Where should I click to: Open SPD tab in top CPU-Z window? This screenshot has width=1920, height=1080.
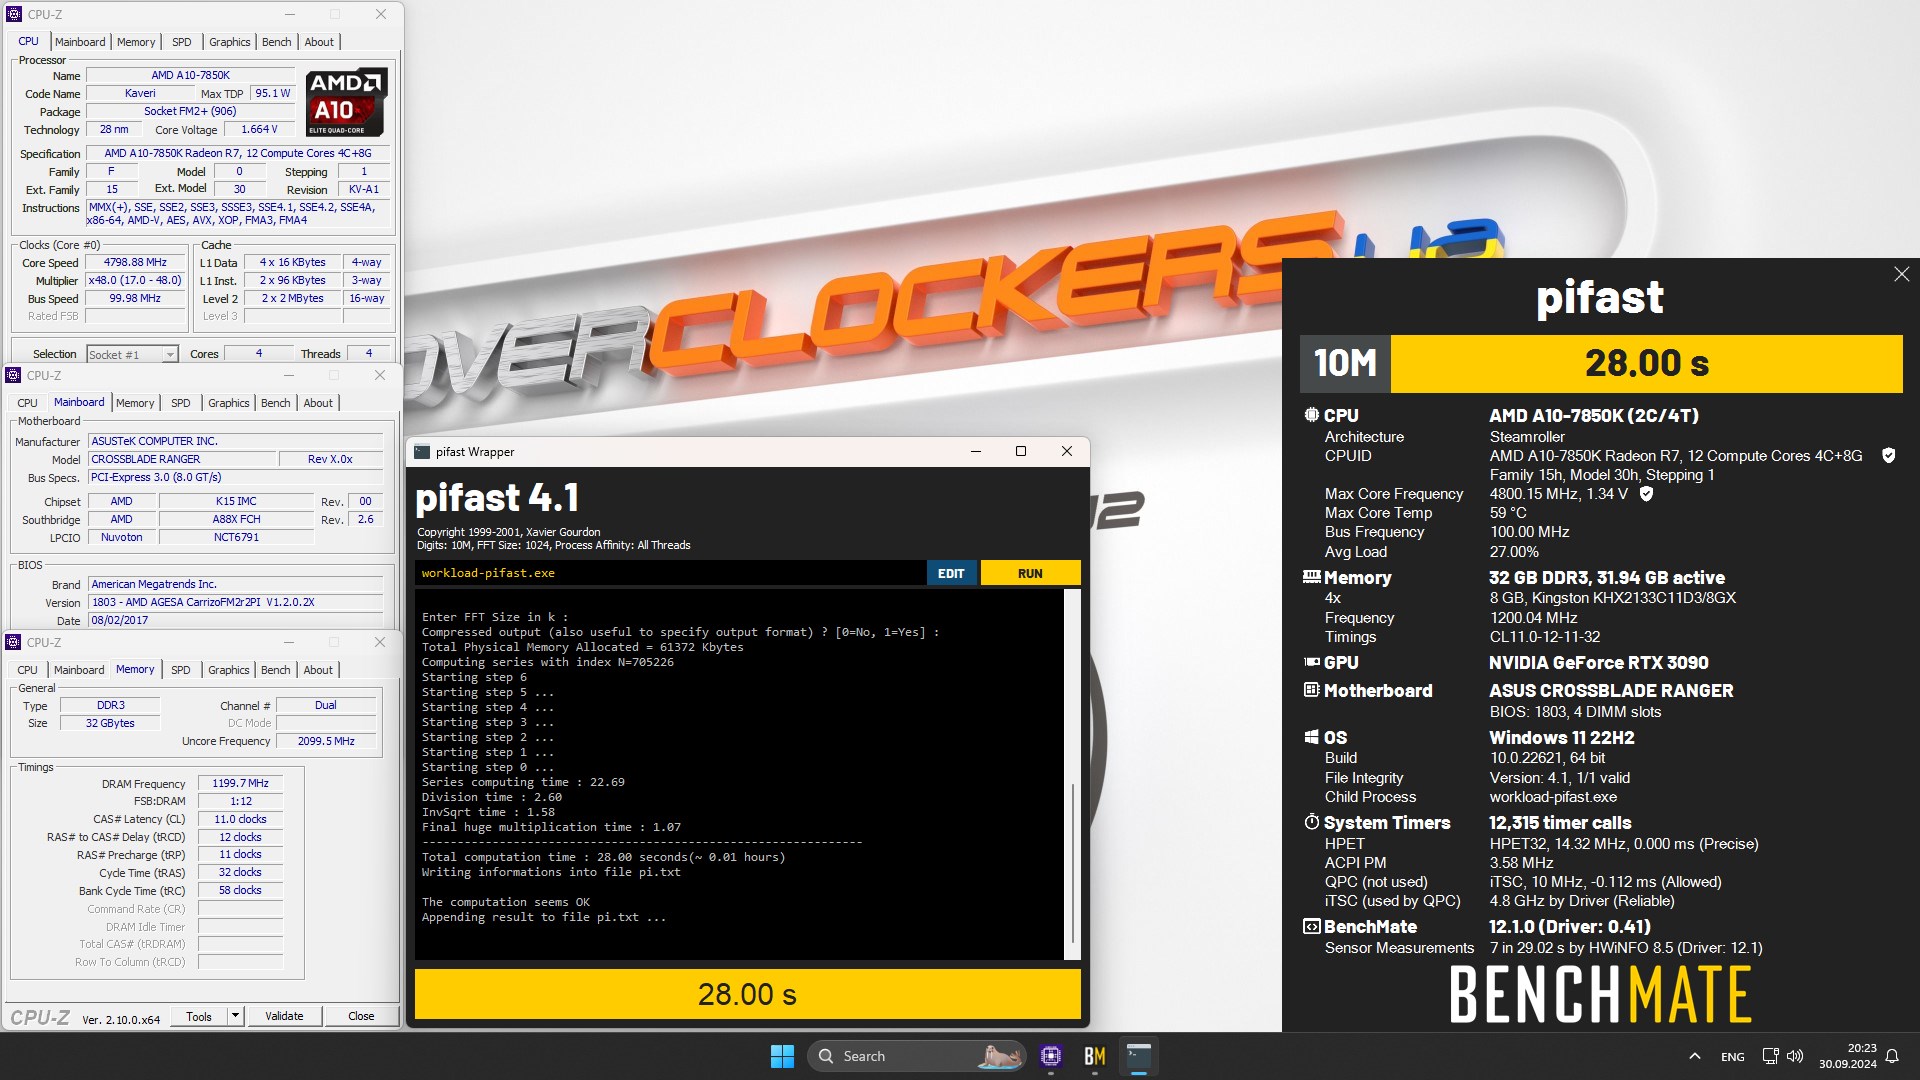click(x=181, y=42)
